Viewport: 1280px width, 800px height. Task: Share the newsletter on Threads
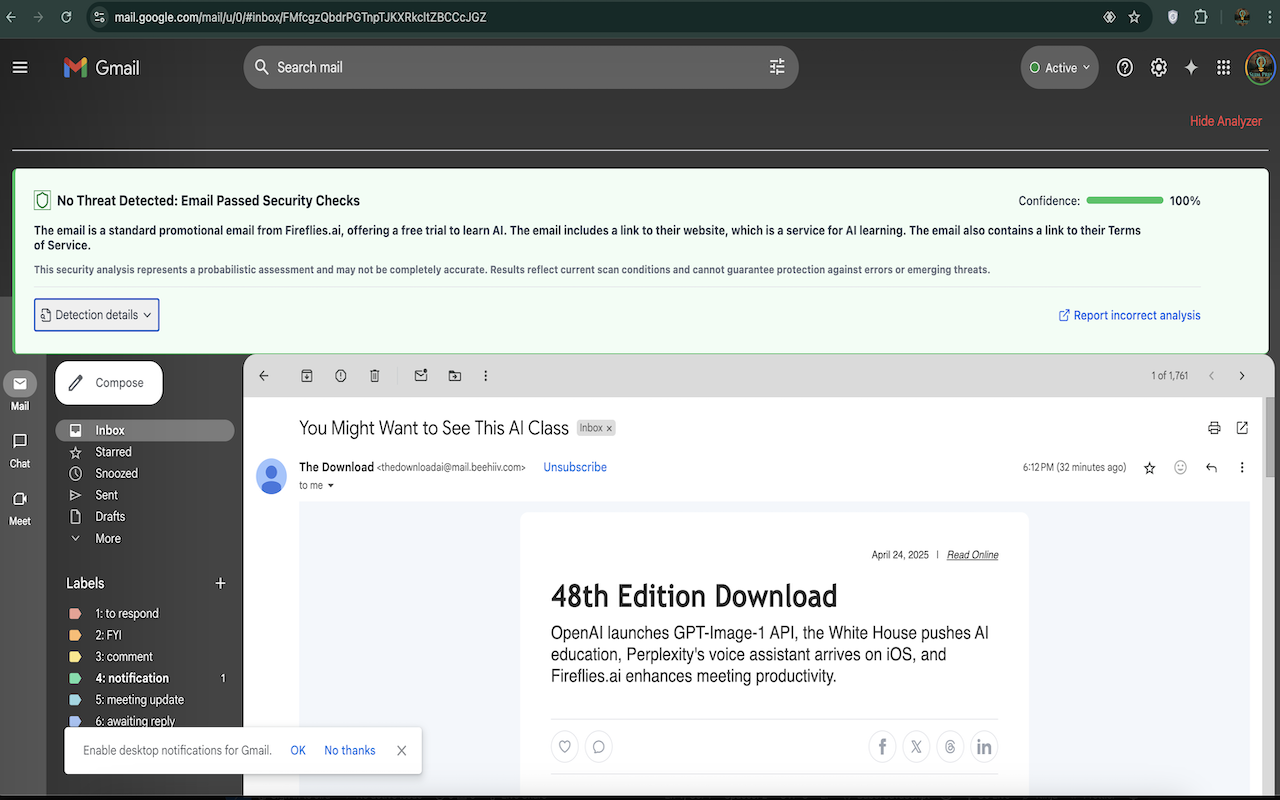coord(950,746)
